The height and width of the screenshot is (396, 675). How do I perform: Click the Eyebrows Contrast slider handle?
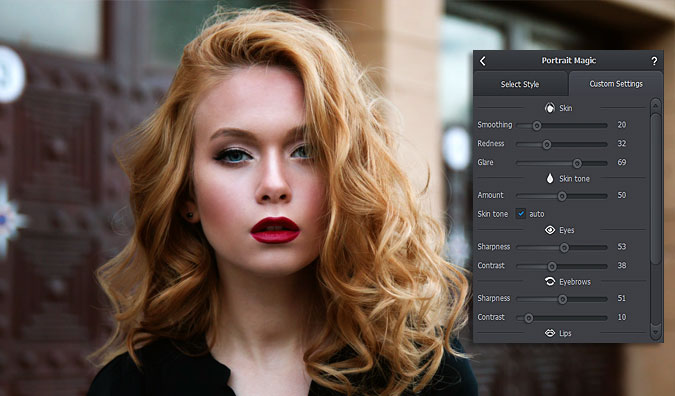click(529, 318)
